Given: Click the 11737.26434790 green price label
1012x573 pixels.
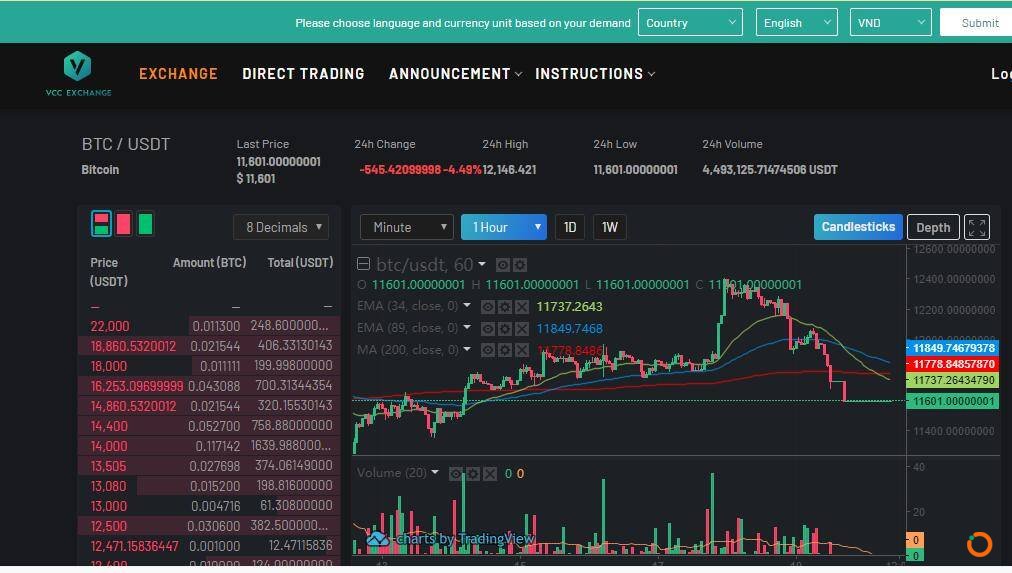Looking at the screenshot, I should [x=953, y=381].
